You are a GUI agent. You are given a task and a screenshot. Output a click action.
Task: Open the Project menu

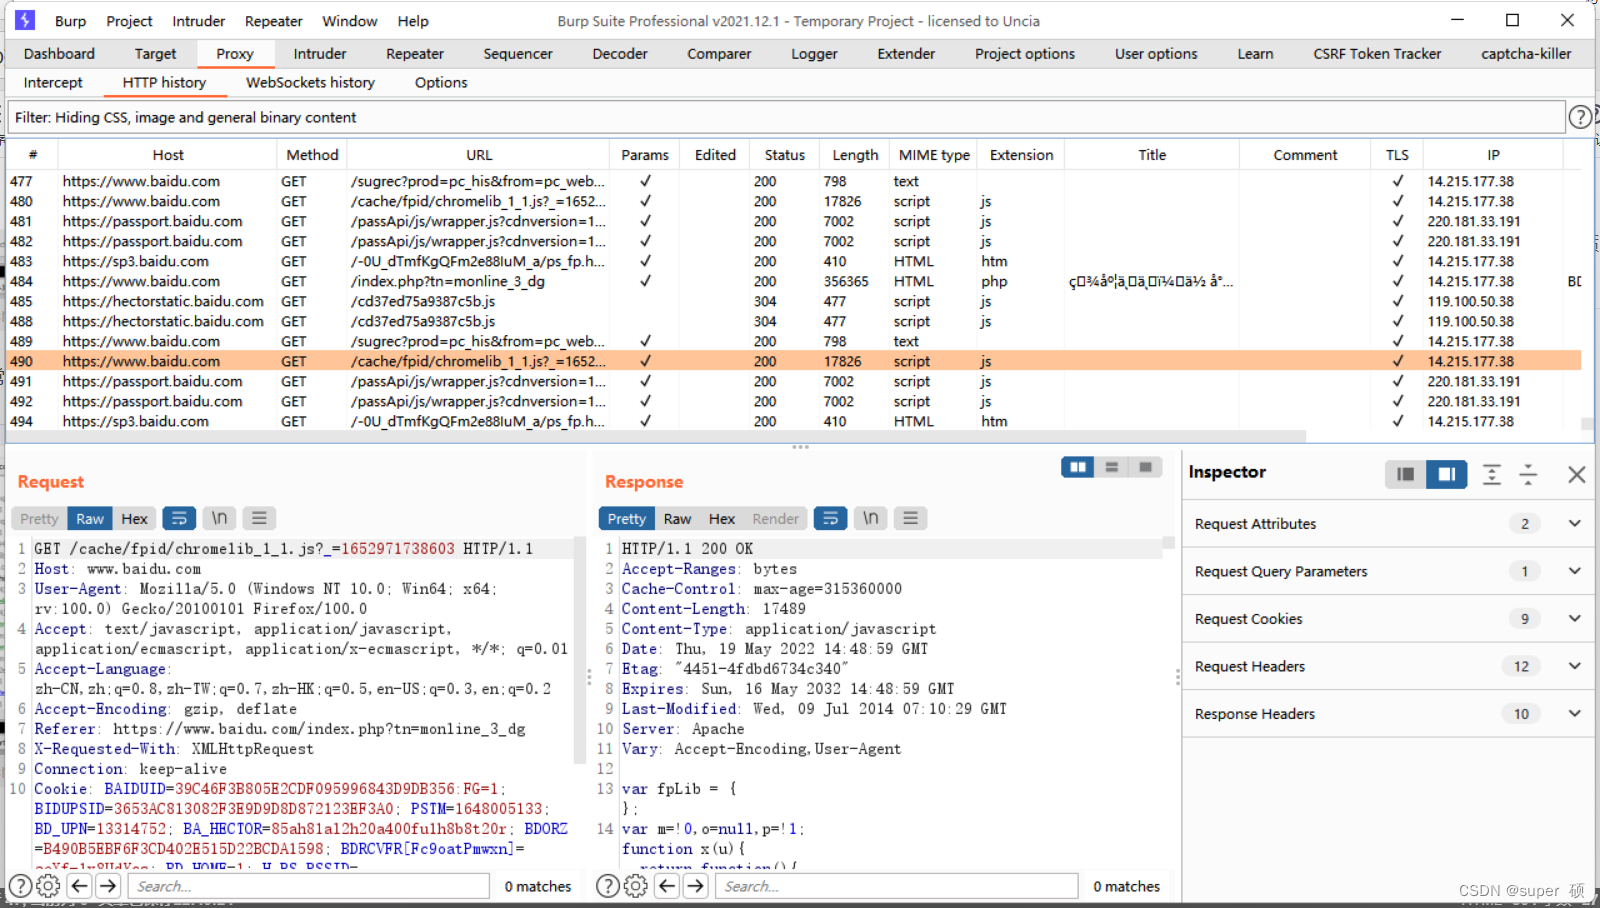click(x=129, y=21)
